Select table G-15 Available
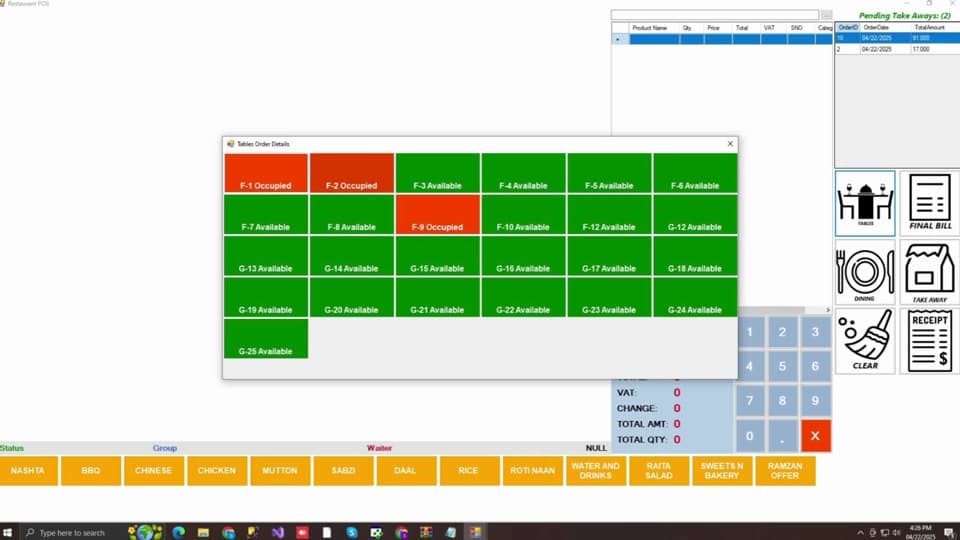This screenshot has width=960, height=540. coord(437,256)
